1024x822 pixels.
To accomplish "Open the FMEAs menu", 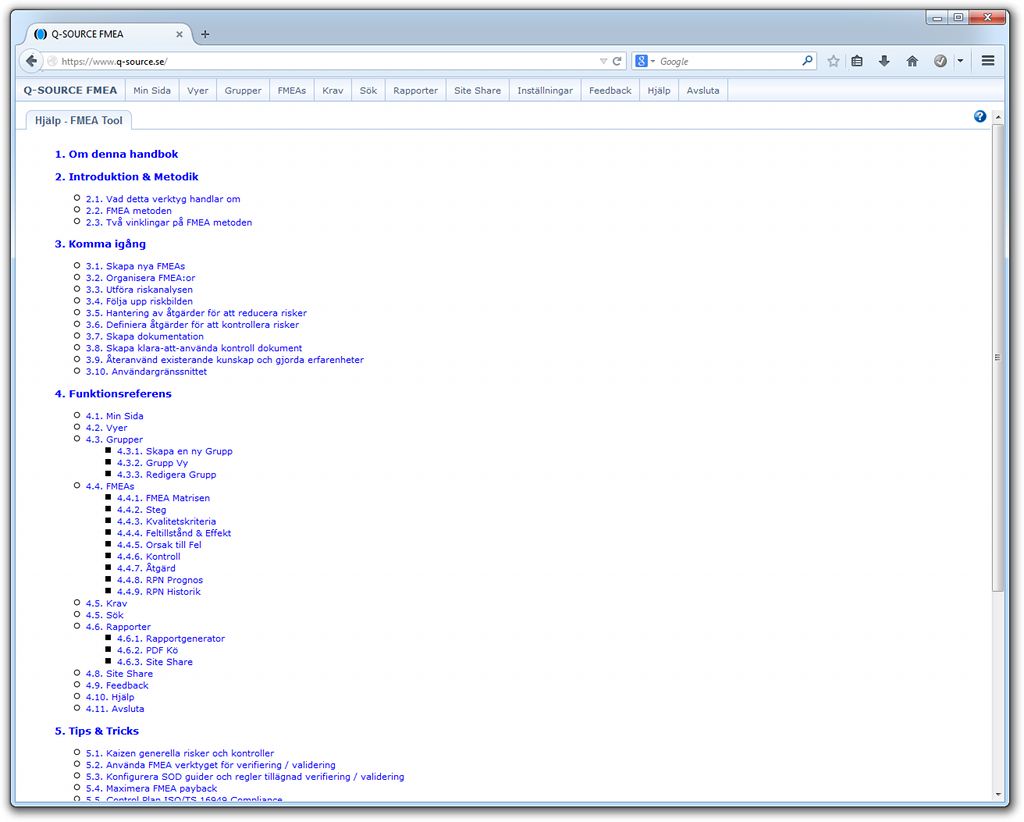I will pyautogui.click(x=291, y=90).
